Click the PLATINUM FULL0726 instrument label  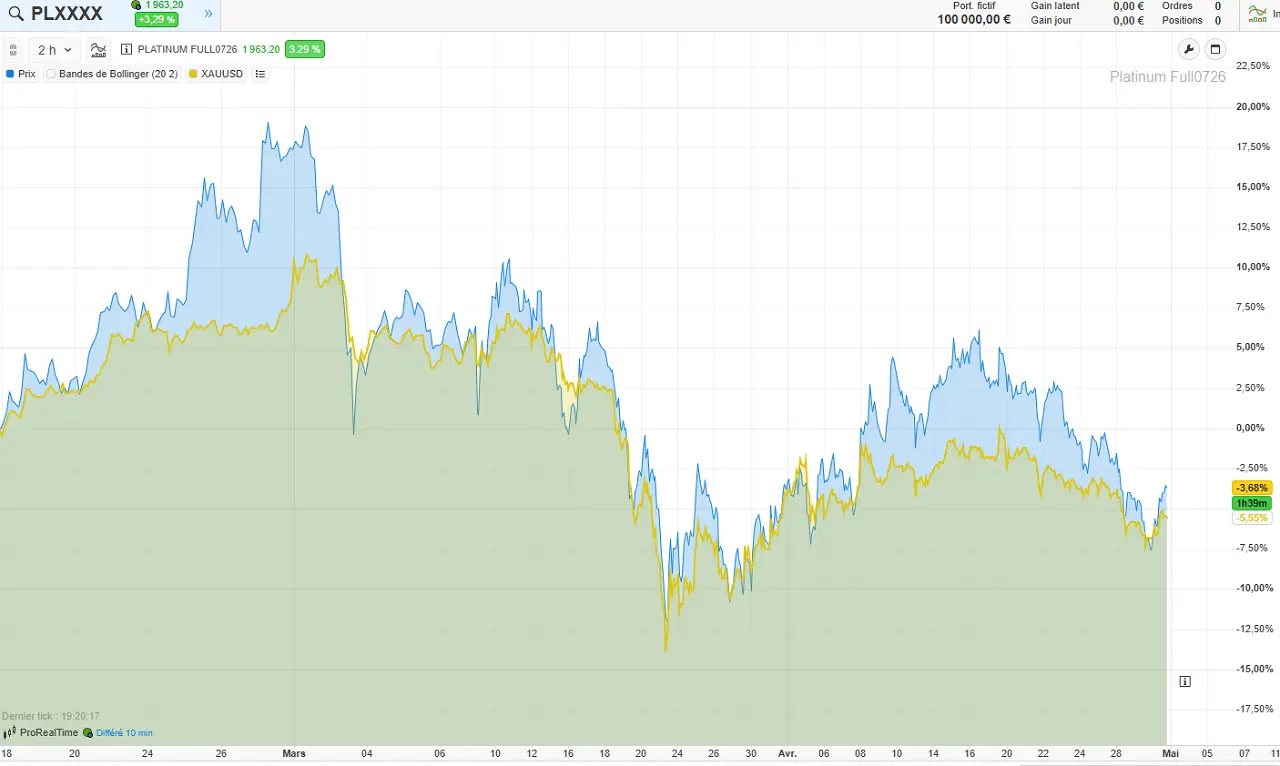tap(188, 49)
